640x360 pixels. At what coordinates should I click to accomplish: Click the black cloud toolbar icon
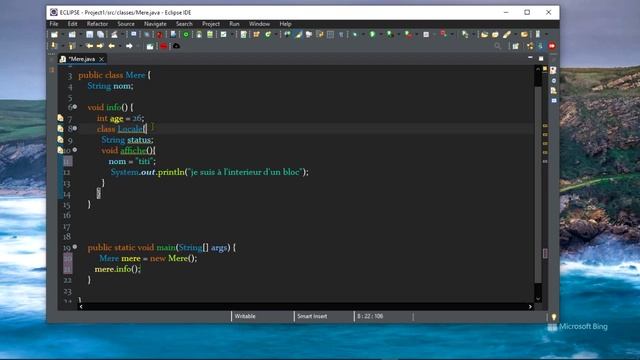click(176, 46)
